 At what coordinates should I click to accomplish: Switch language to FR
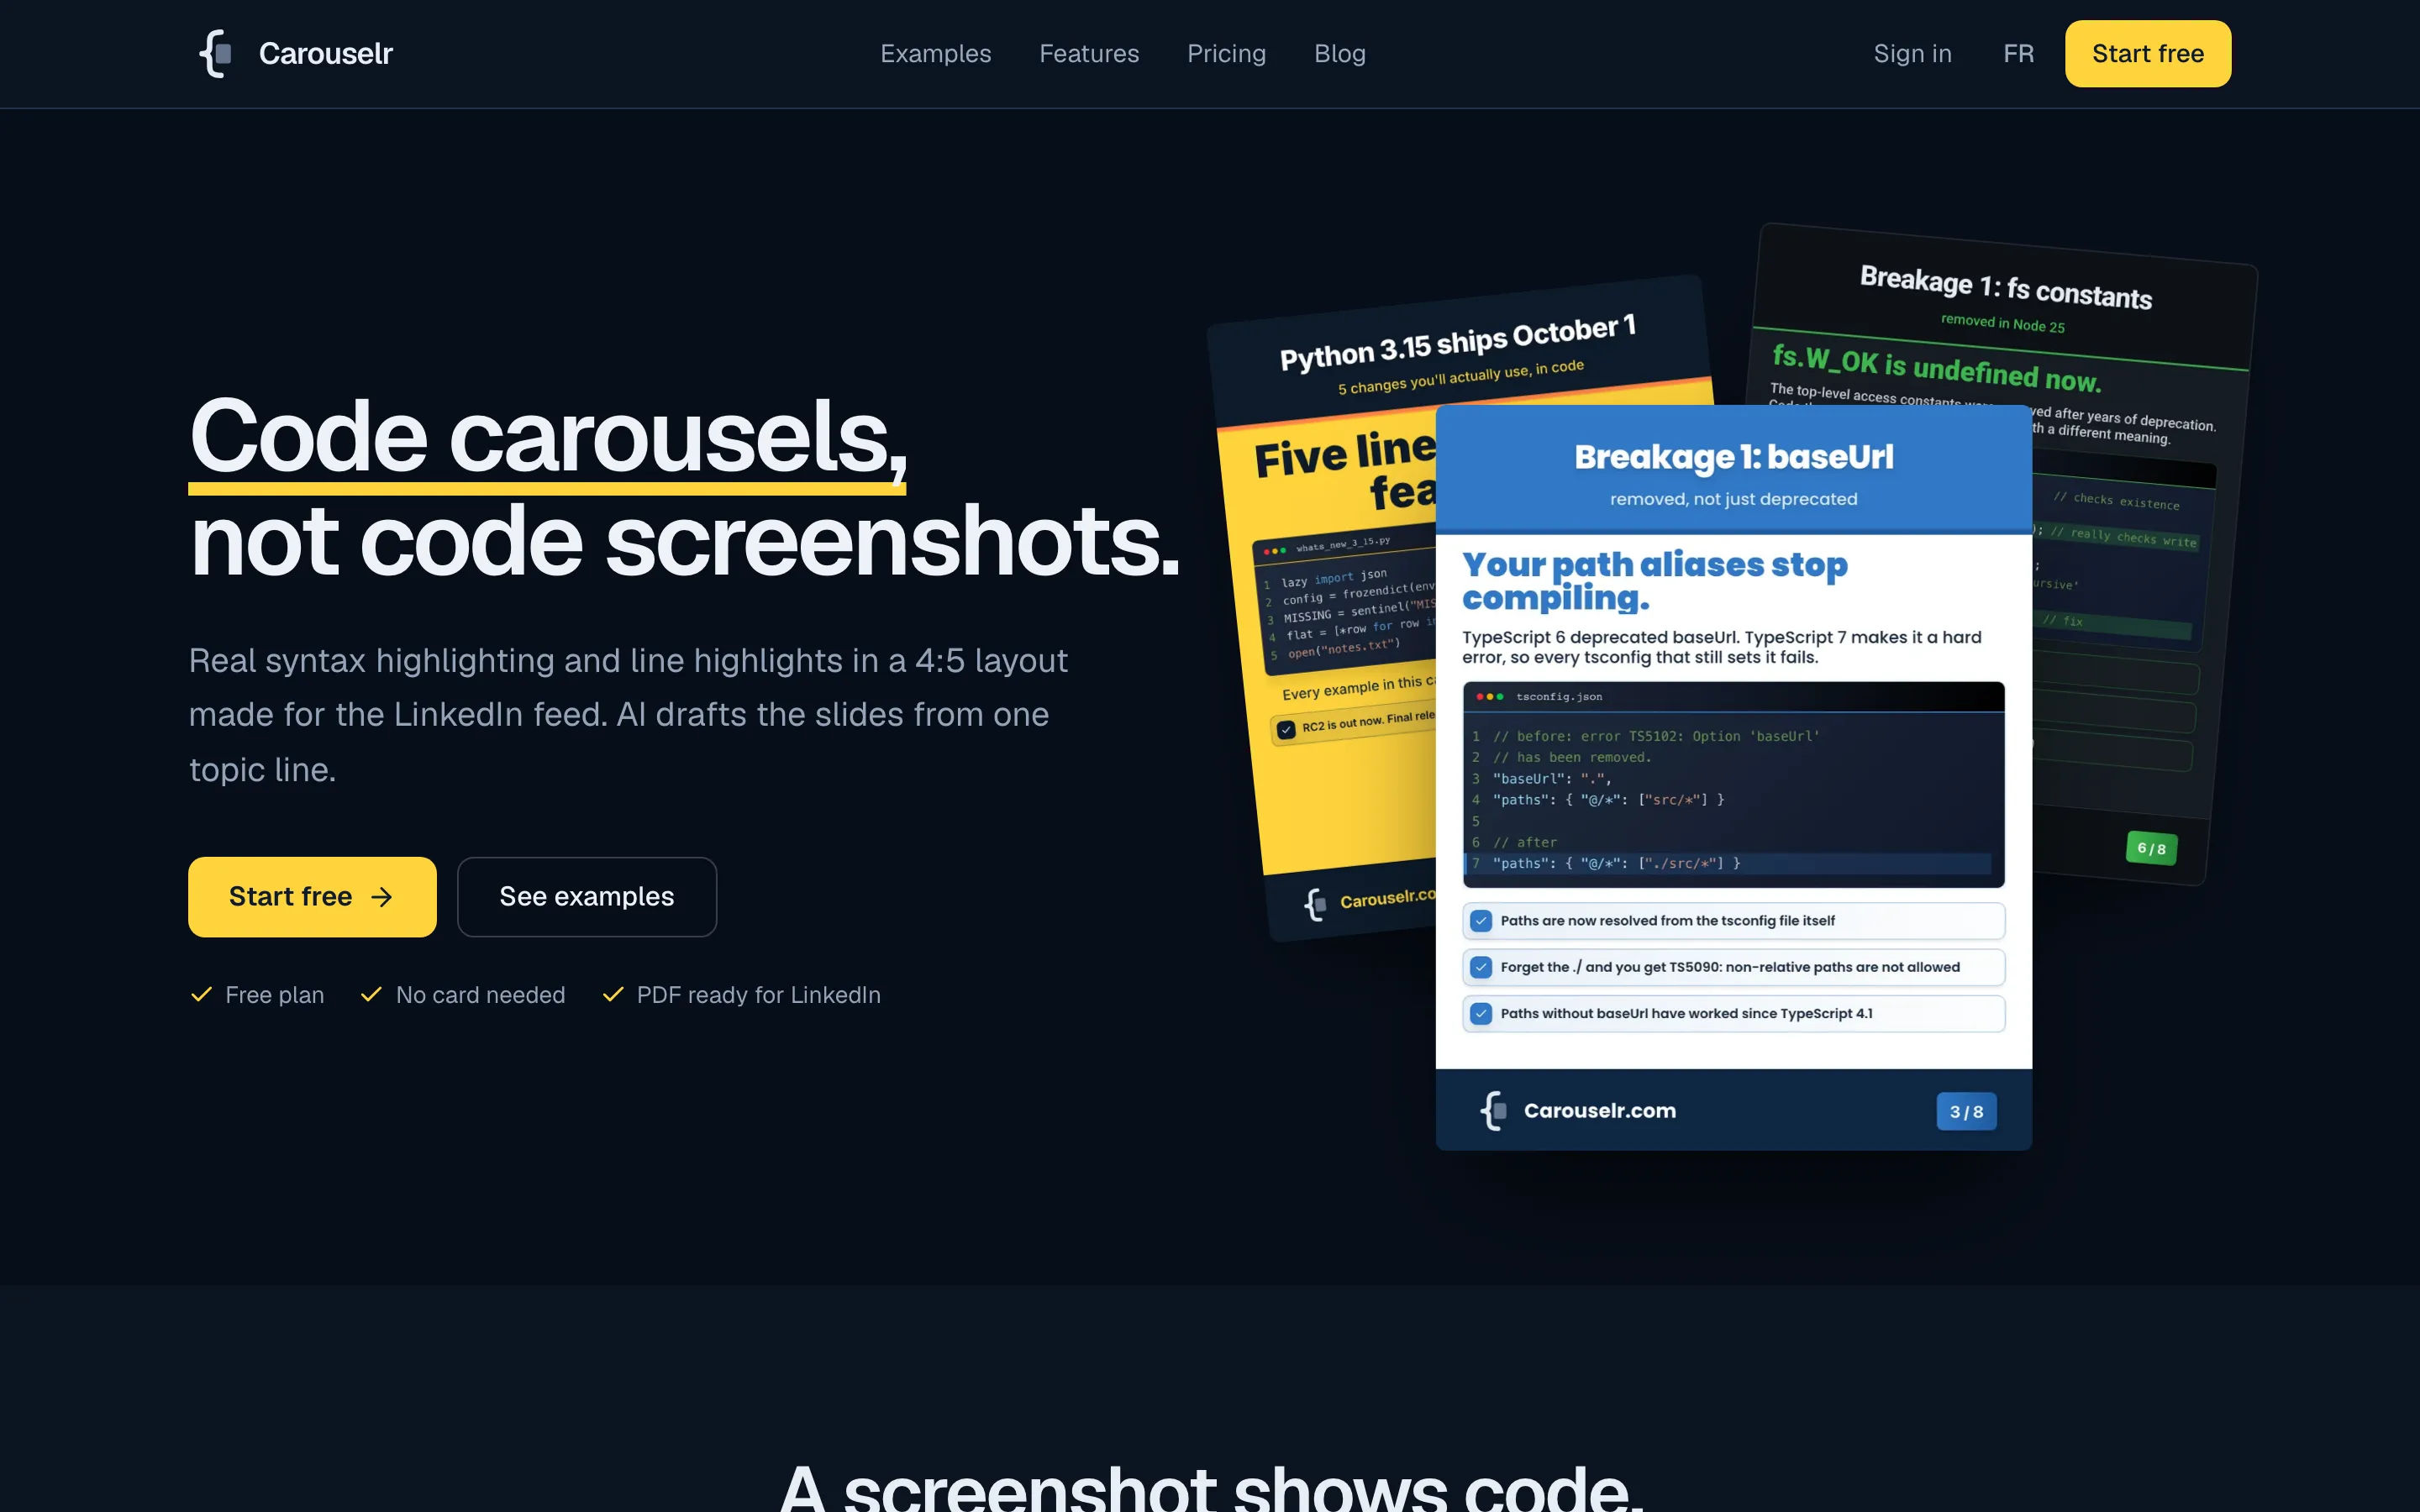point(2018,53)
